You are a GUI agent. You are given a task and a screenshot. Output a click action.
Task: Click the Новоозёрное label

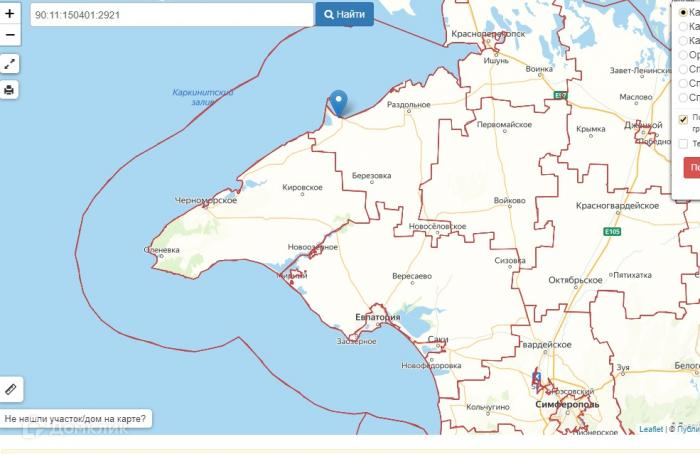tap(312, 247)
